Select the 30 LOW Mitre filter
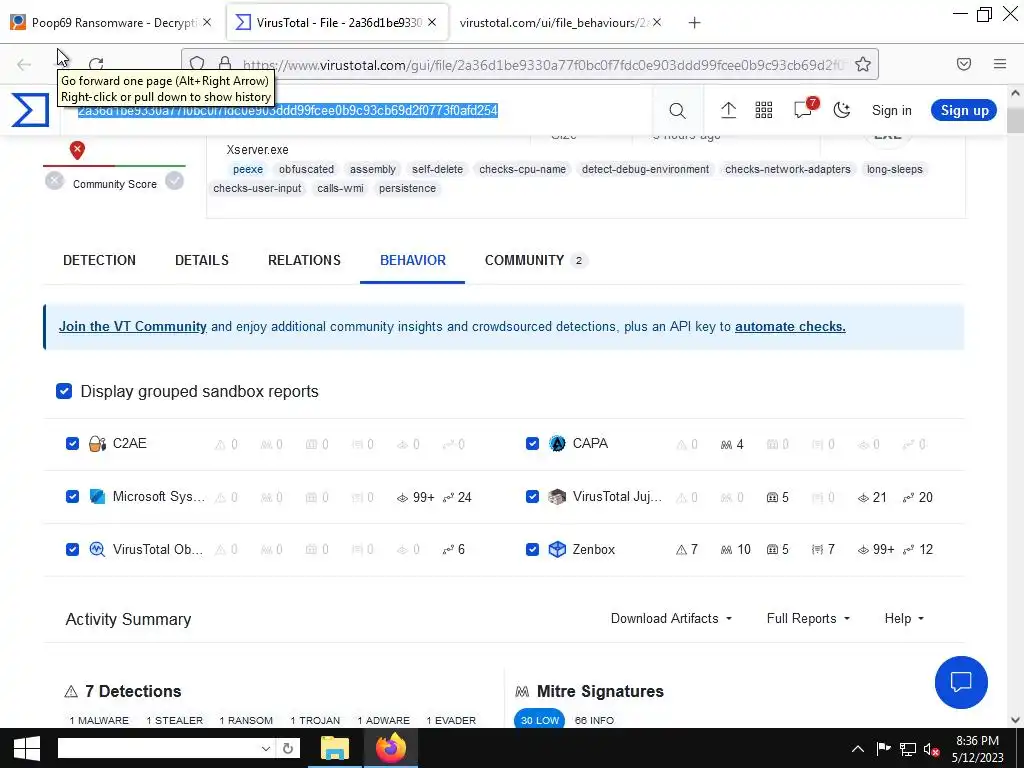The height and width of the screenshot is (768, 1024). [539, 720]
